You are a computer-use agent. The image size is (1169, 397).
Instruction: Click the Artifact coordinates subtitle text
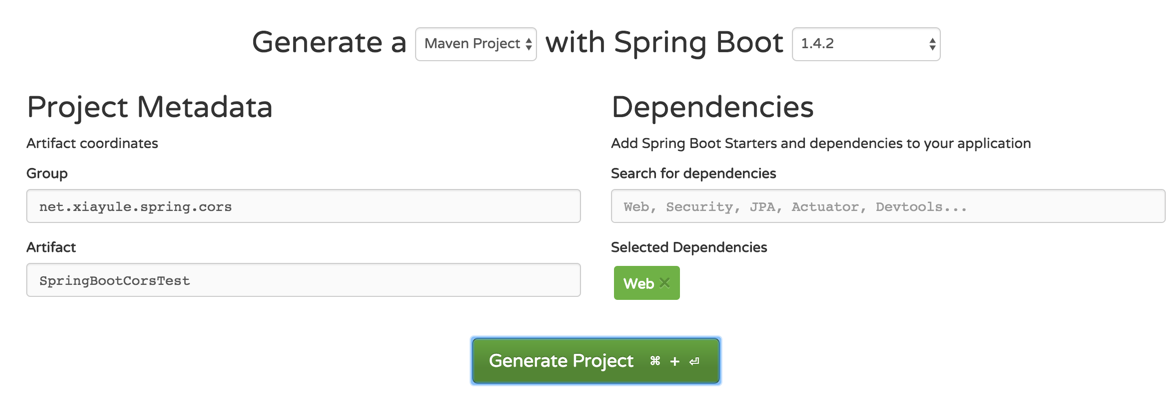tap(92, 143)
